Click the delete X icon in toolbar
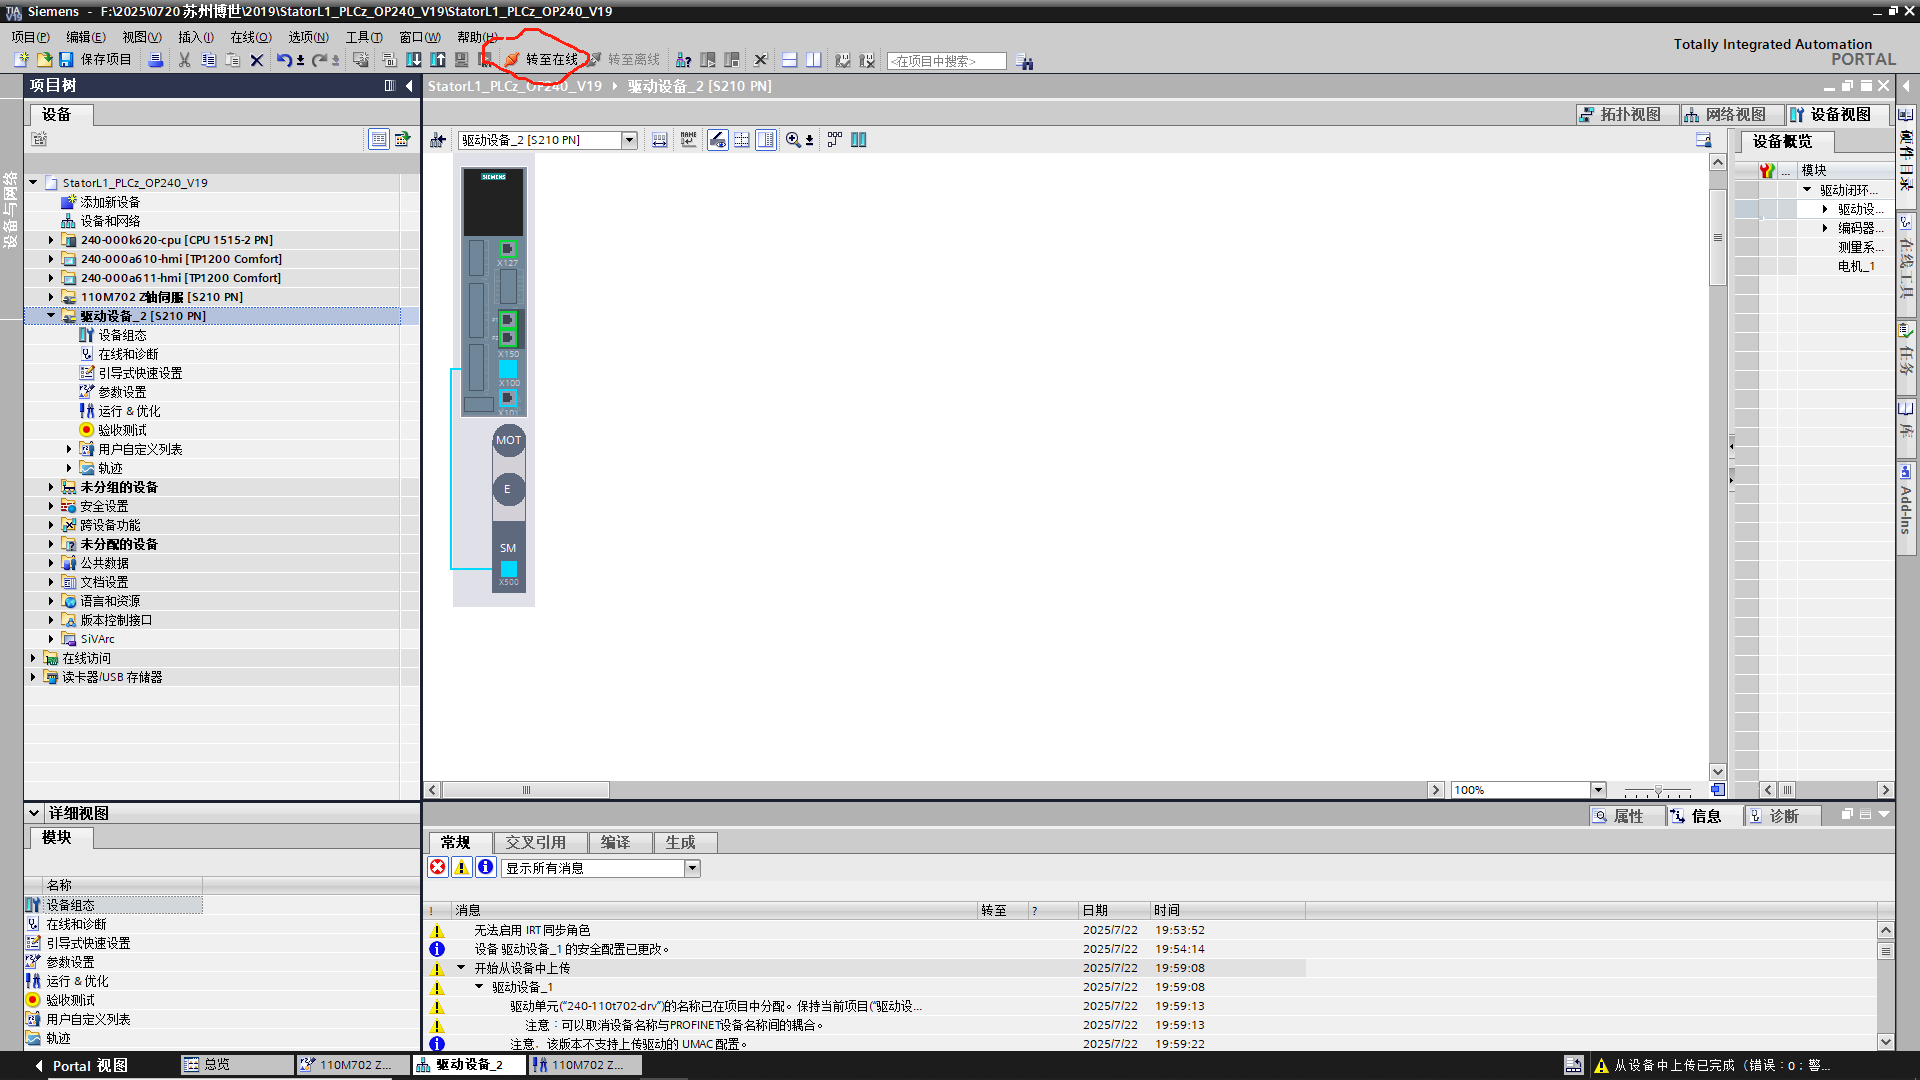The height and width of the screenshot is (1080, 1920). point(257,60)
